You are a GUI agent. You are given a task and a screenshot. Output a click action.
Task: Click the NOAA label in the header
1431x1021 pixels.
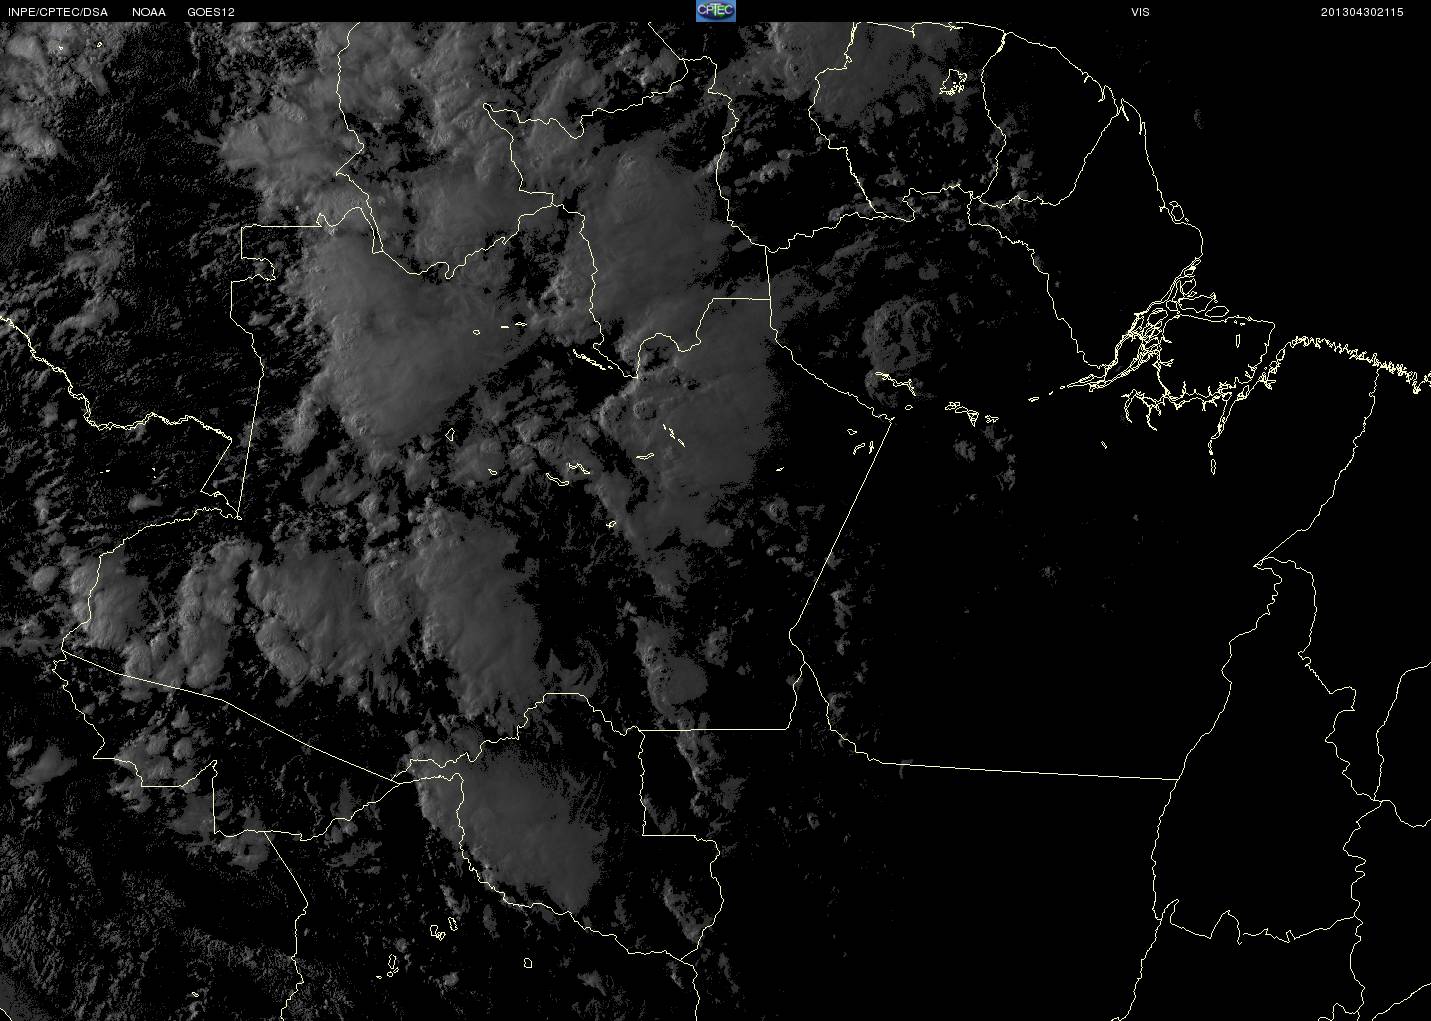149,12
